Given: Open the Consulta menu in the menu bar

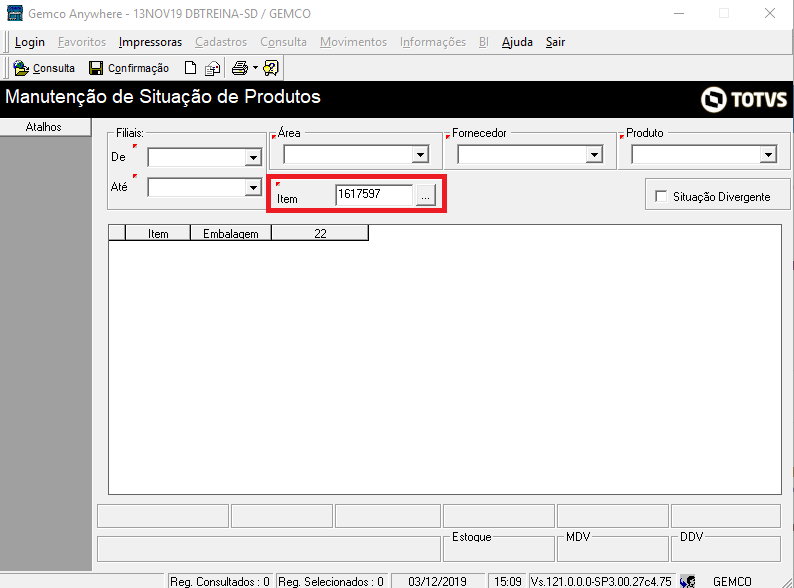Looking at the screenshot, I should tap(283, 42).
